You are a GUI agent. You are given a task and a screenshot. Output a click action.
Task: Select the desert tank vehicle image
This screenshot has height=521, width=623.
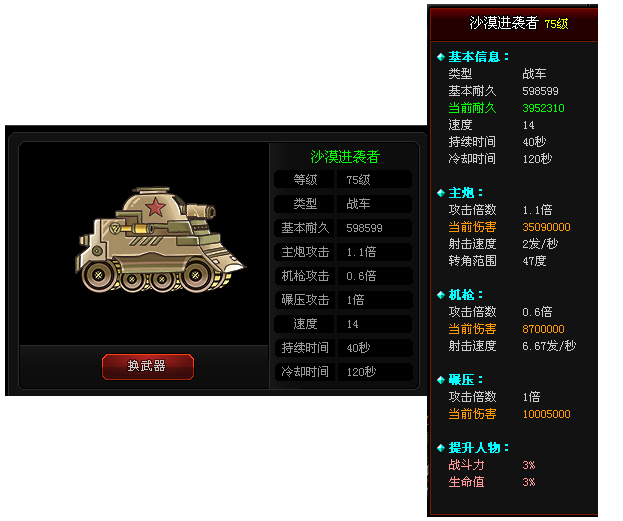[x=160, y=240]
